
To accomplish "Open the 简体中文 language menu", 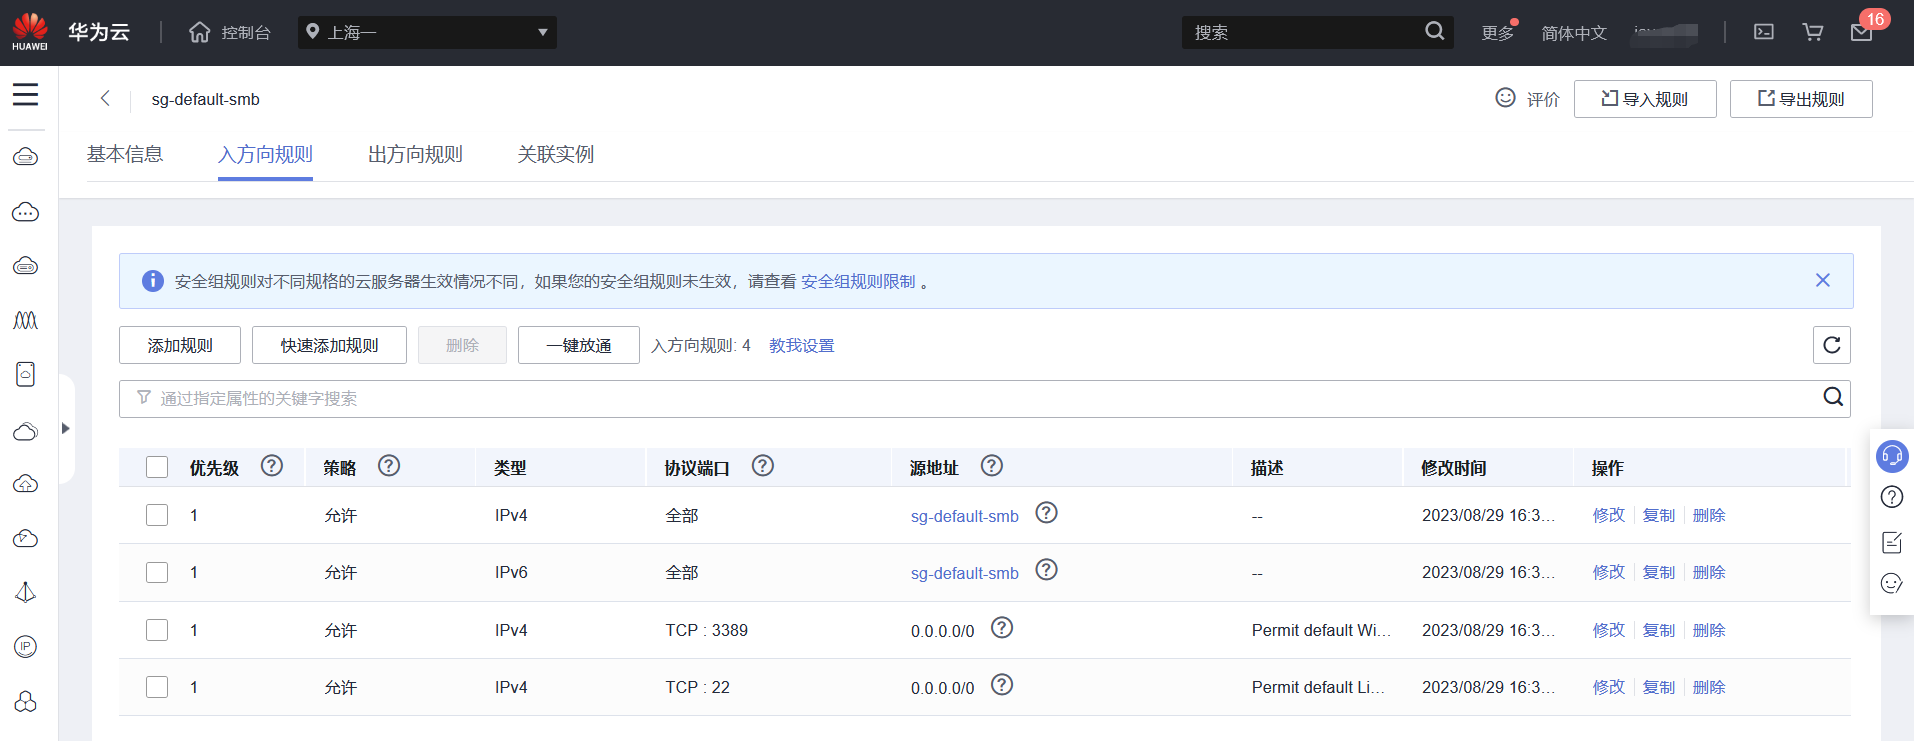I will point(1574,33).
